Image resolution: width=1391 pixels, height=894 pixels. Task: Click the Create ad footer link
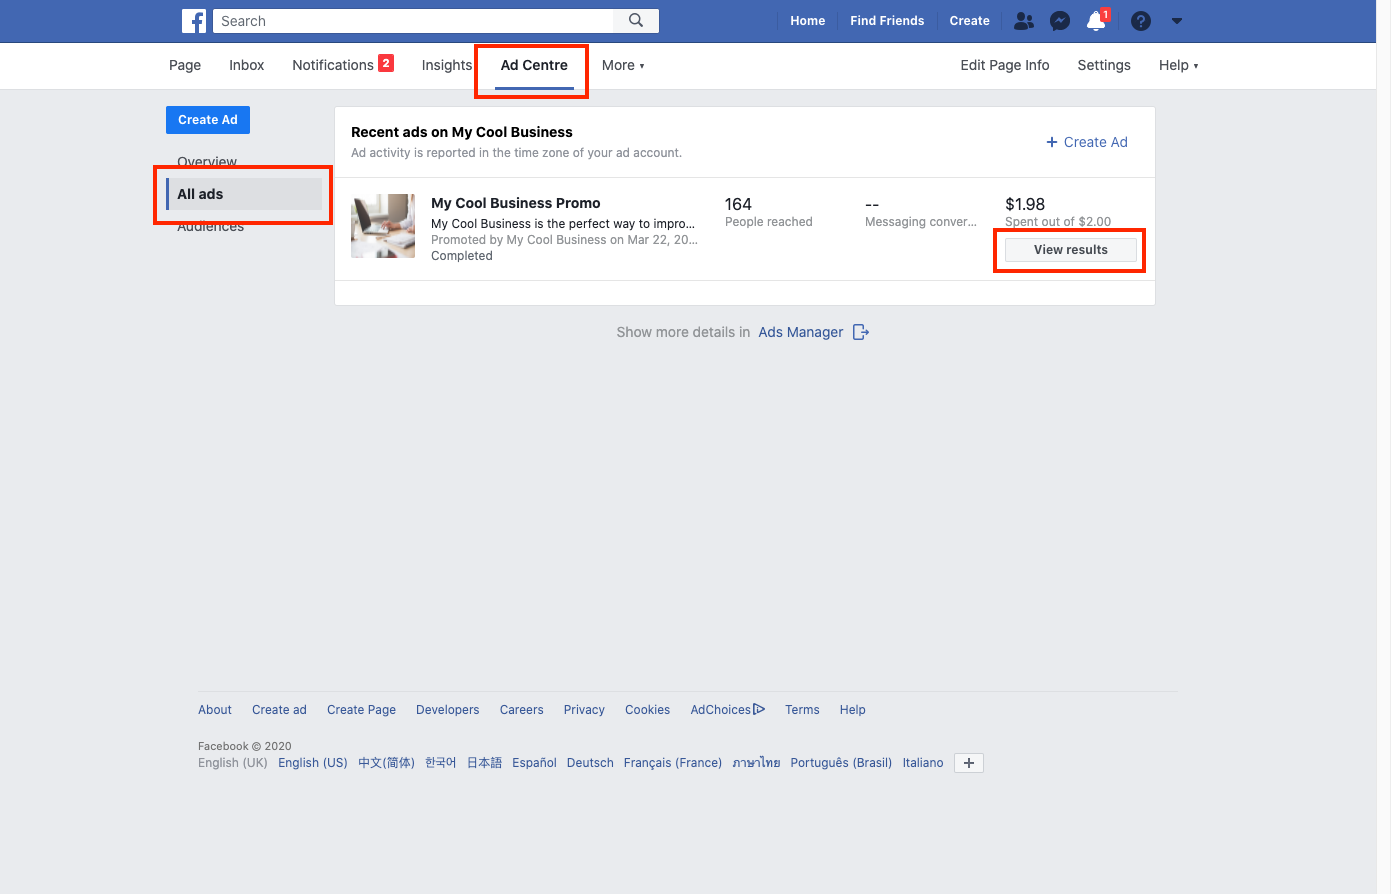point(279,710)
